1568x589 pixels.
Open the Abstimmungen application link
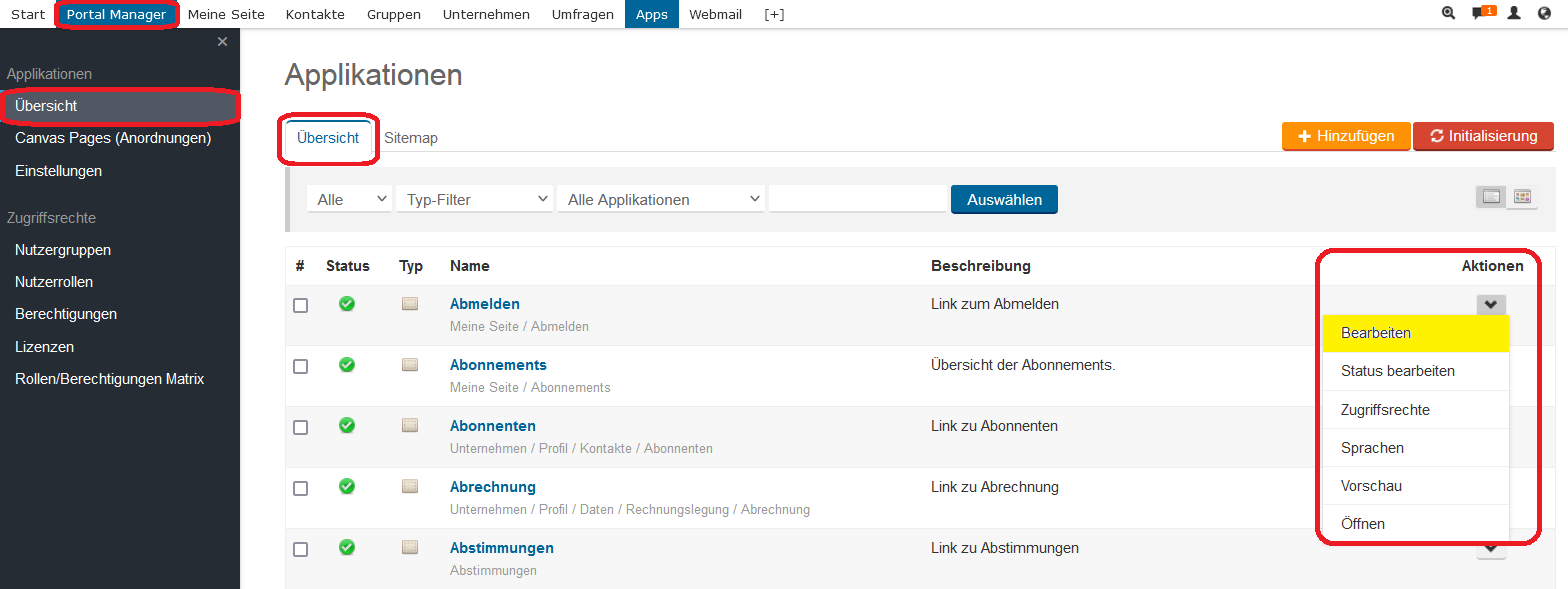(x=502, y=548)
